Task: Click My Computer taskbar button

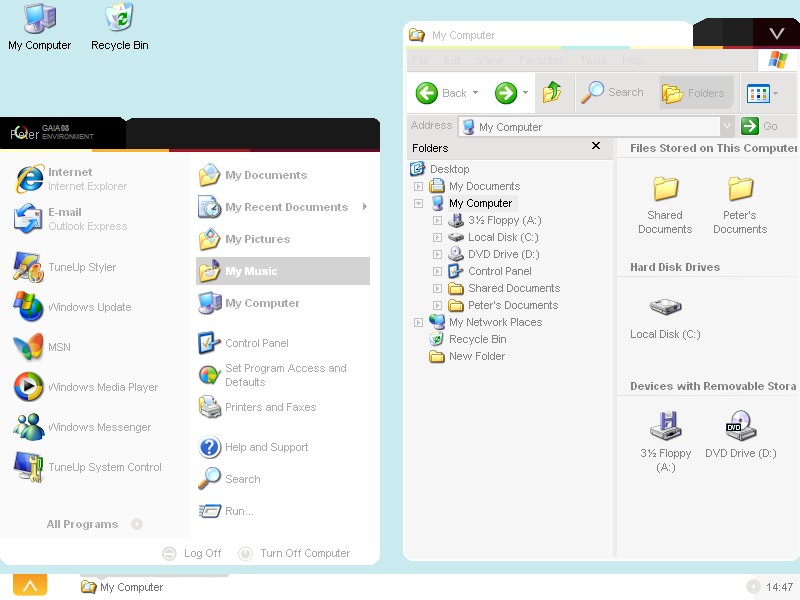Action: pyautogui.click(x=122, y=587)
